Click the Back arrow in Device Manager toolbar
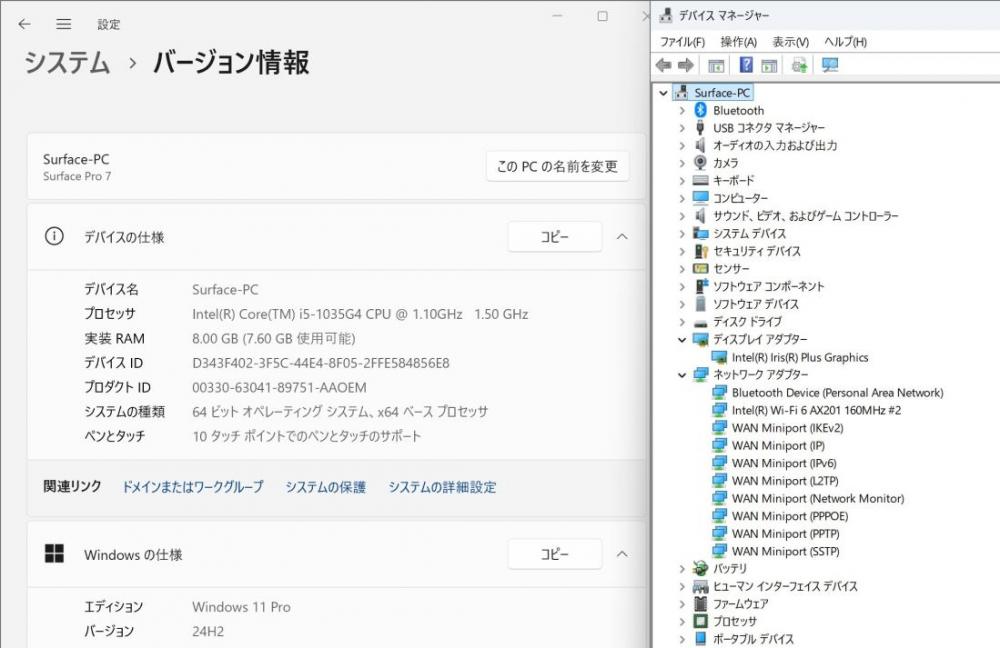 [x=663, y=65]
